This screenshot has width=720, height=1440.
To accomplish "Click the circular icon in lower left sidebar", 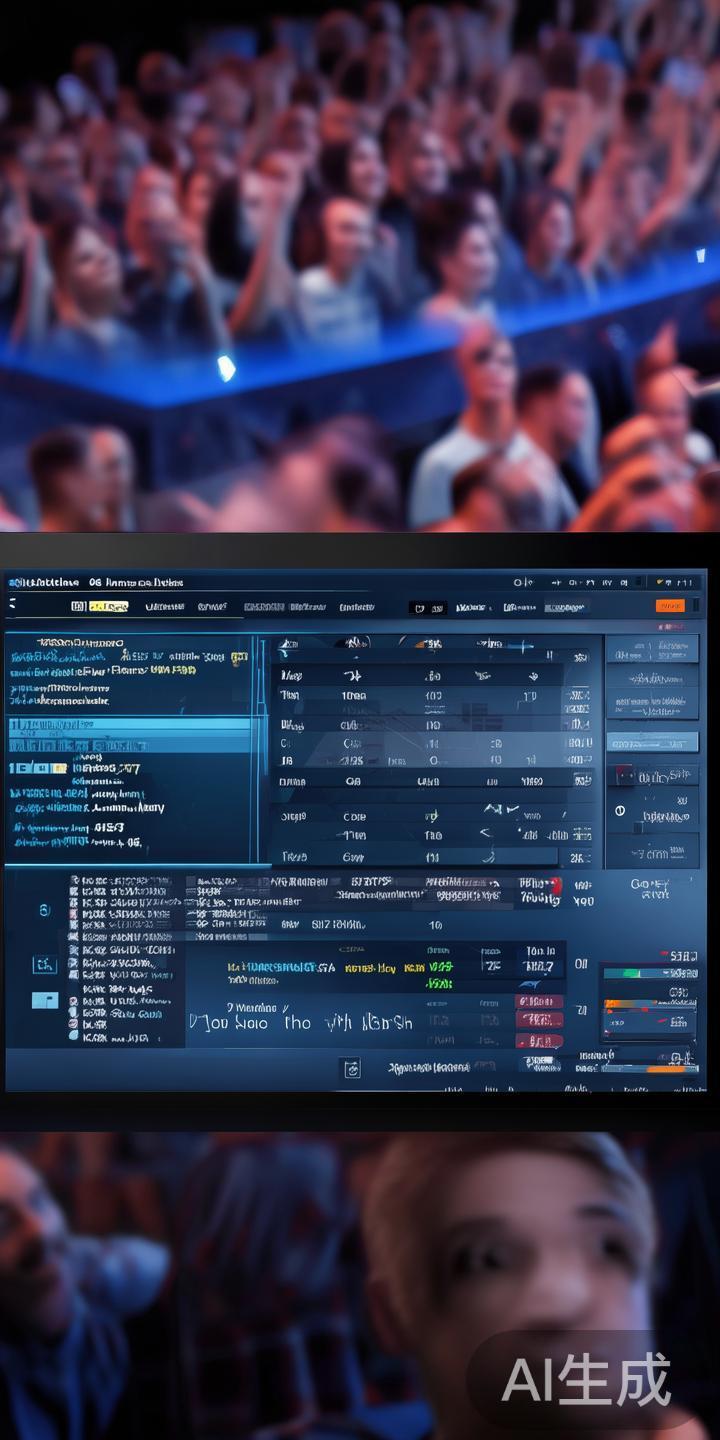I will (44, 910).
